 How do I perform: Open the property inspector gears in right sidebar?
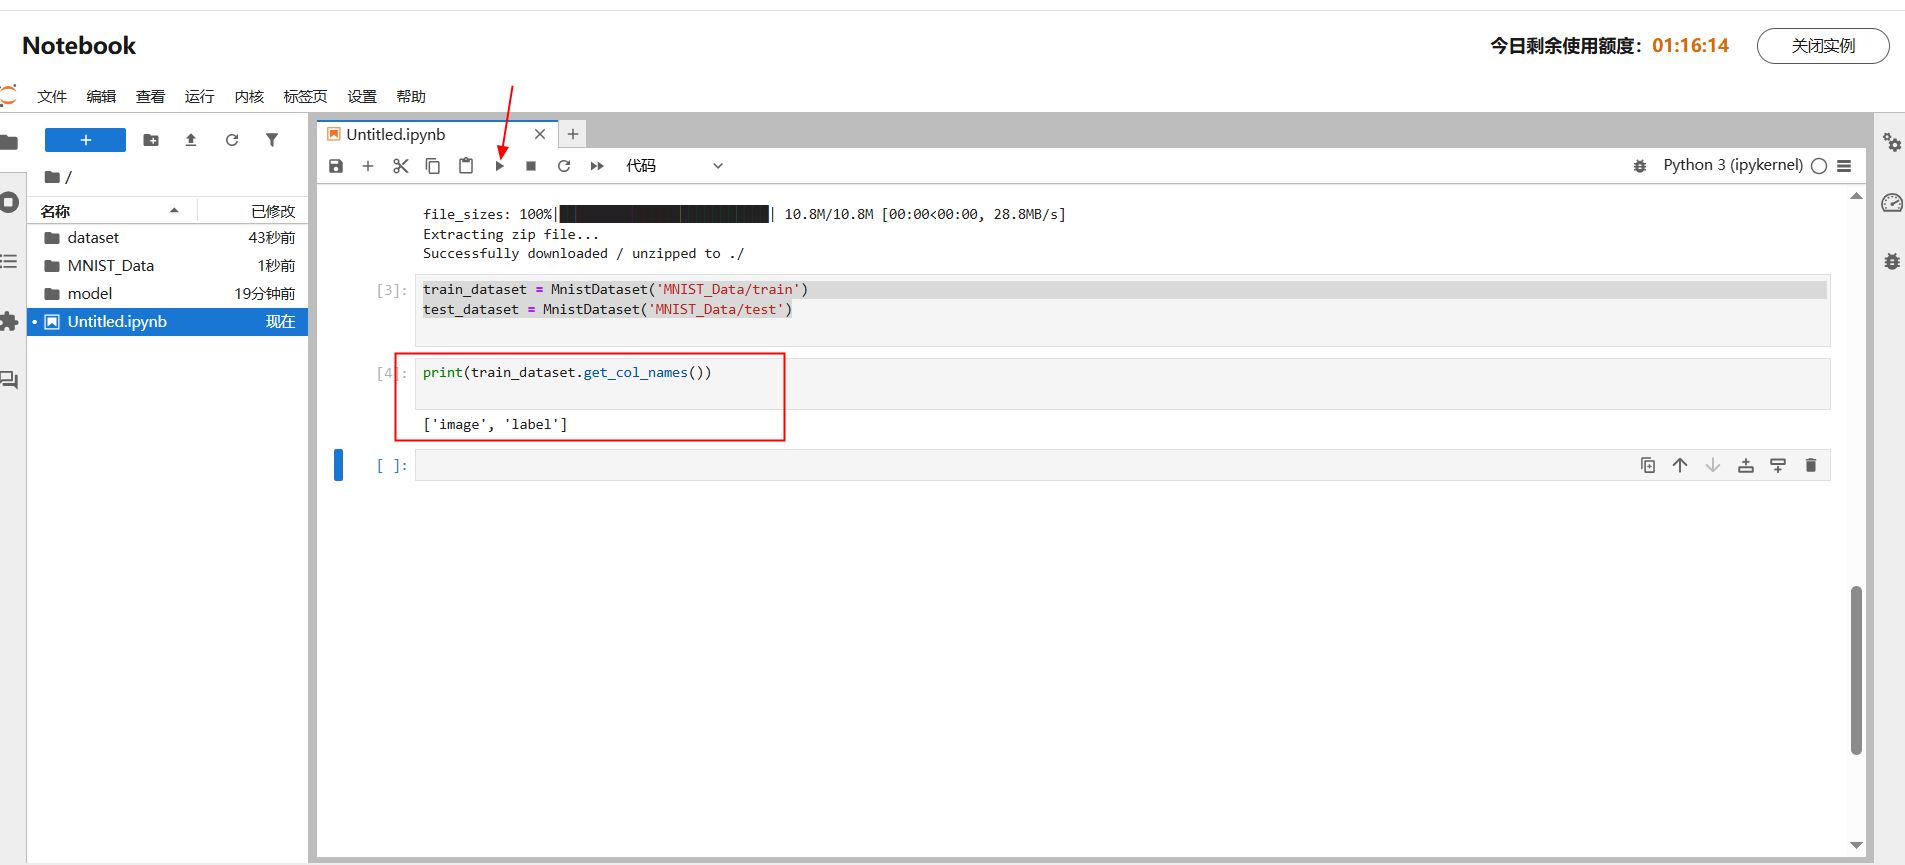(1892, 142)
